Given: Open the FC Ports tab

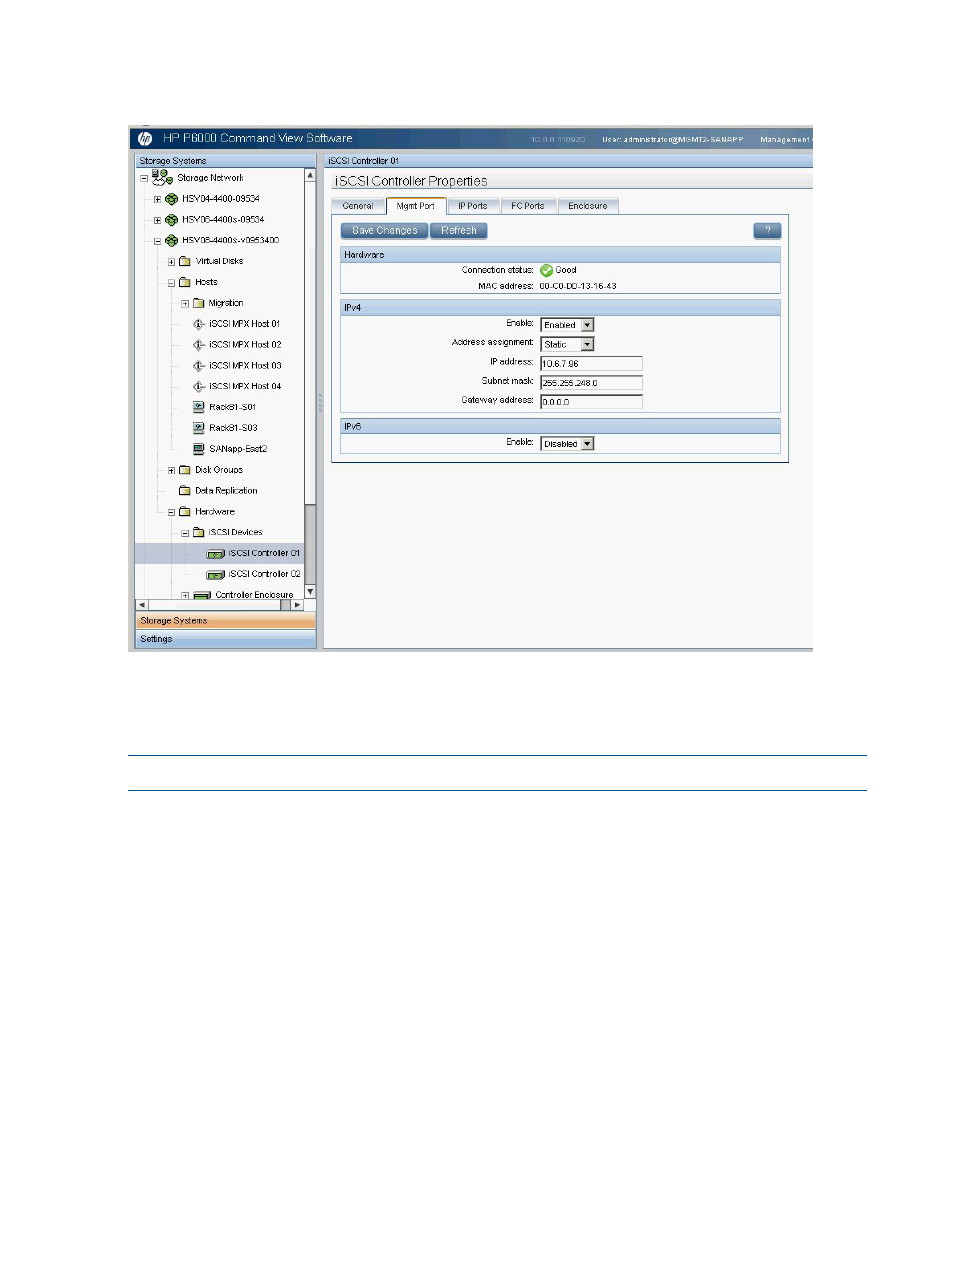Looking at the screenshot, I should [x=528, y=206].
